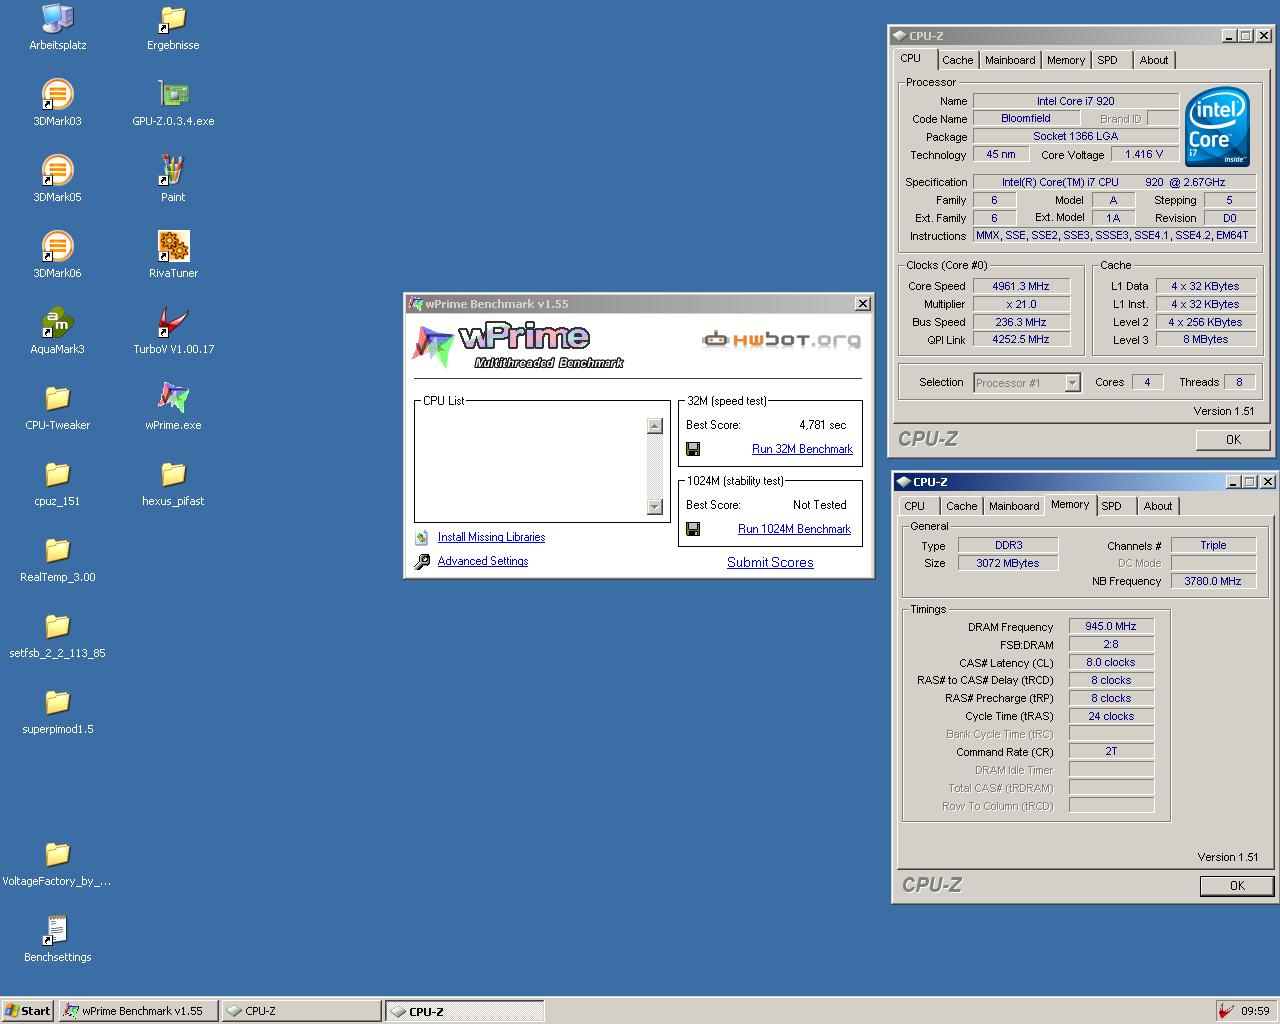This screenshot has width=1280, height=1024.
Task: Open Mainboard tab in bottom CPU-Z window
Action: [1014, 506]
